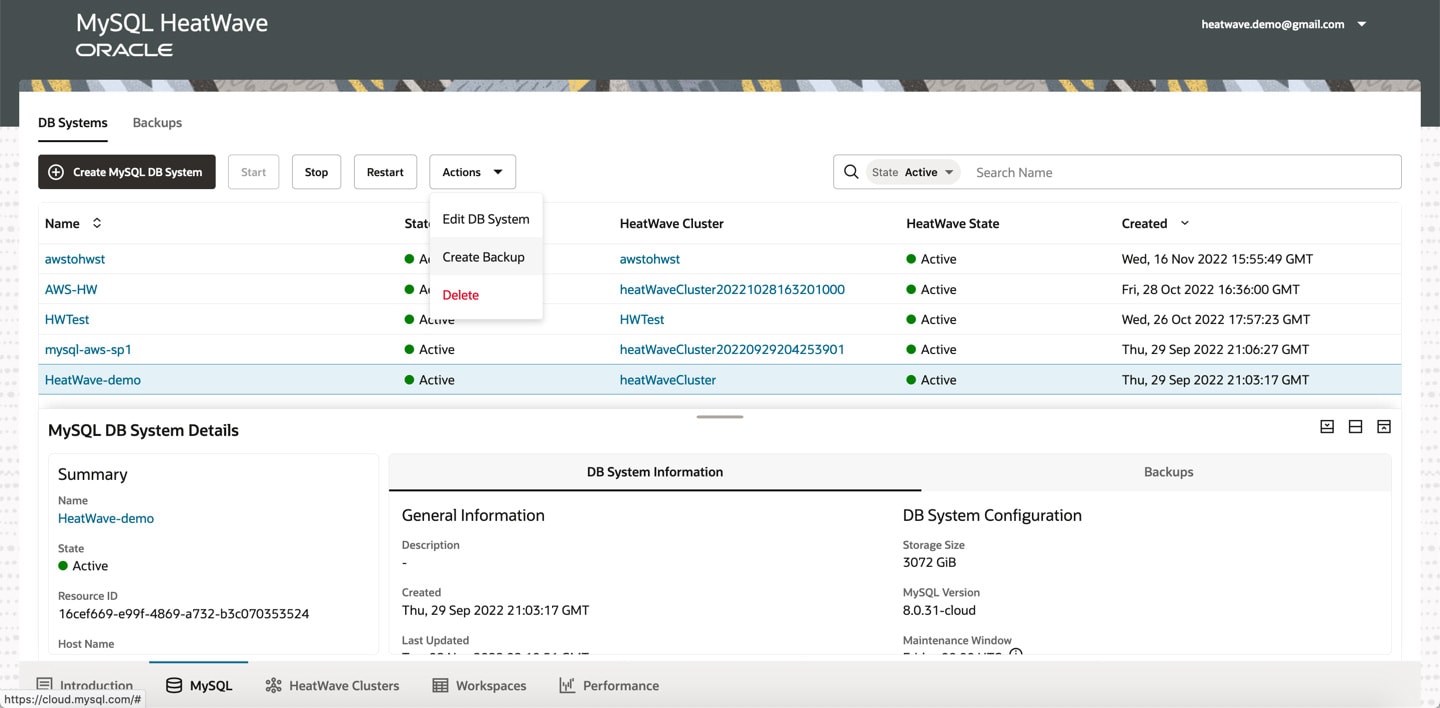Click the Performance chart icon
The image size is (1440, 708).
pos(567,686)
